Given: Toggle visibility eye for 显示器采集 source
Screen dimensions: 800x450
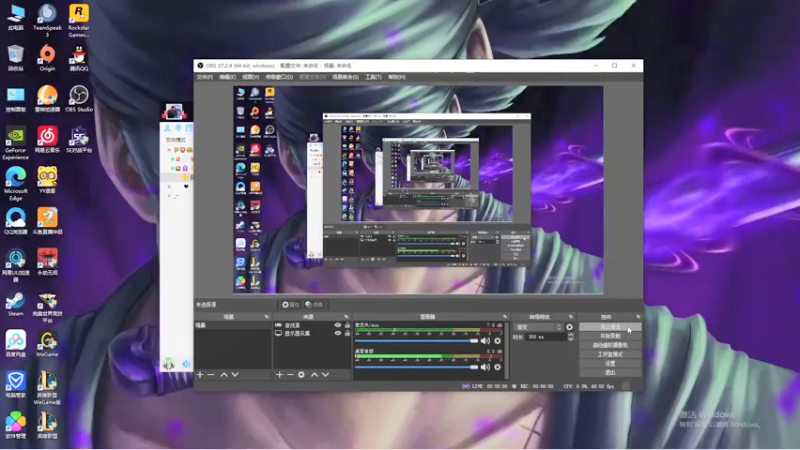Looking at the screenshot, I should tap(337, 333).
